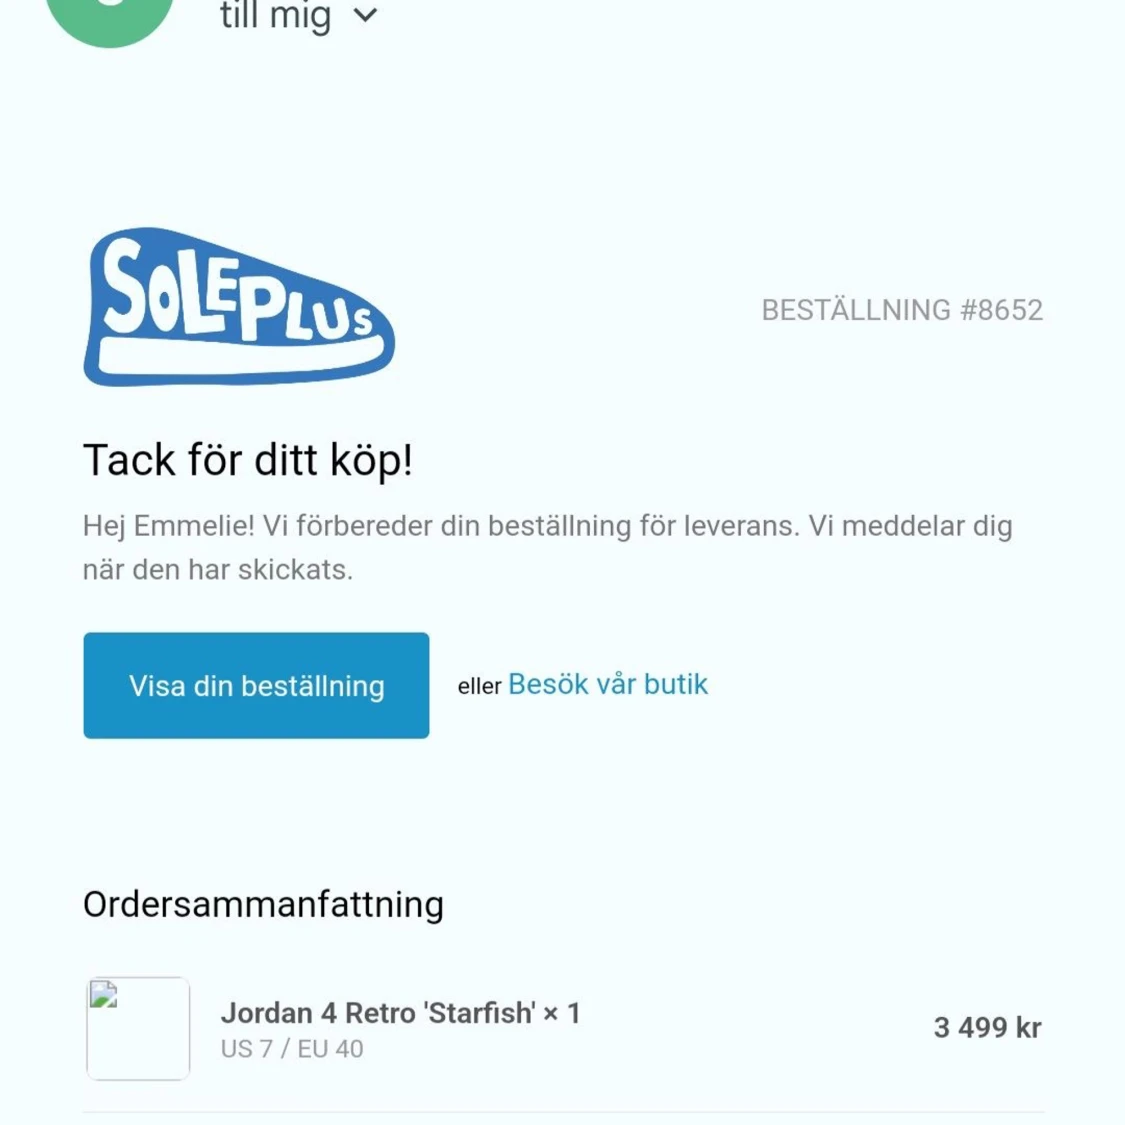Select the order number BESTÄLLNING #8652

pos(902,310)
